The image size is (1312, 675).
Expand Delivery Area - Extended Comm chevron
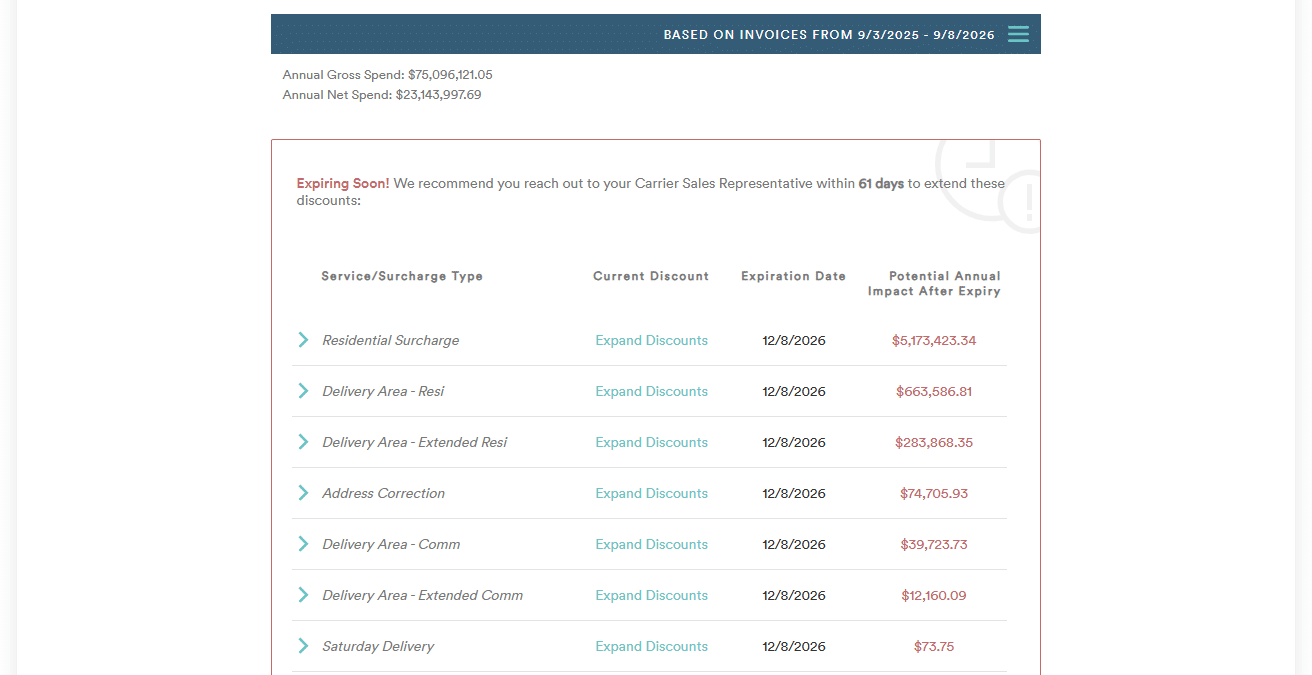coord(303,595)
